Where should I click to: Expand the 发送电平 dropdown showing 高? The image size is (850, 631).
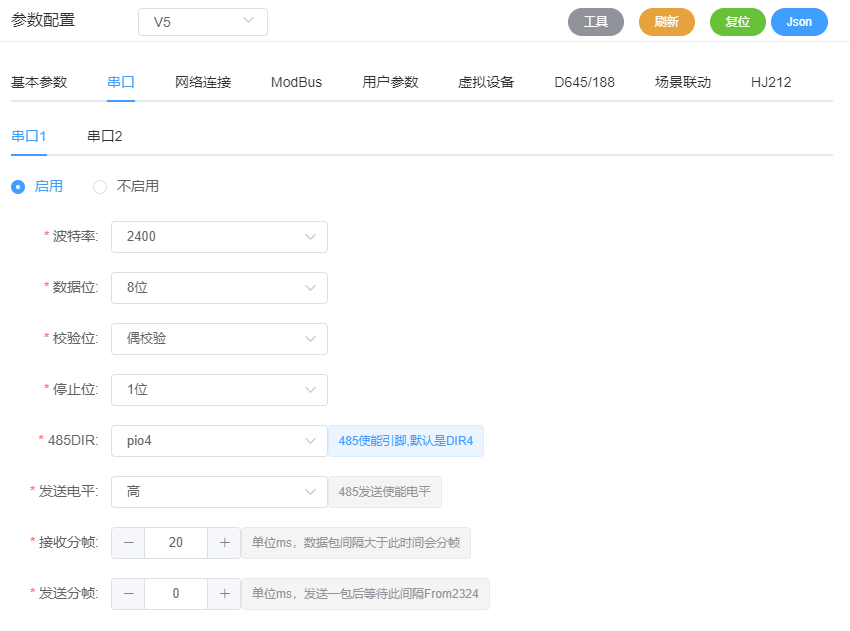219,492
